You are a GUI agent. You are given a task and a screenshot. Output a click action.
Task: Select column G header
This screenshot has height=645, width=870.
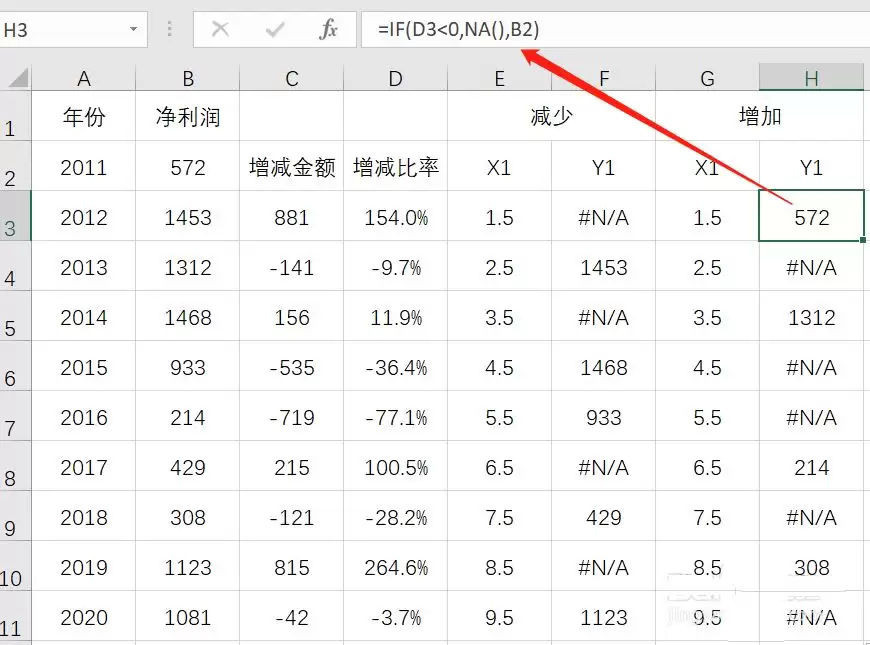pos(707,78)
